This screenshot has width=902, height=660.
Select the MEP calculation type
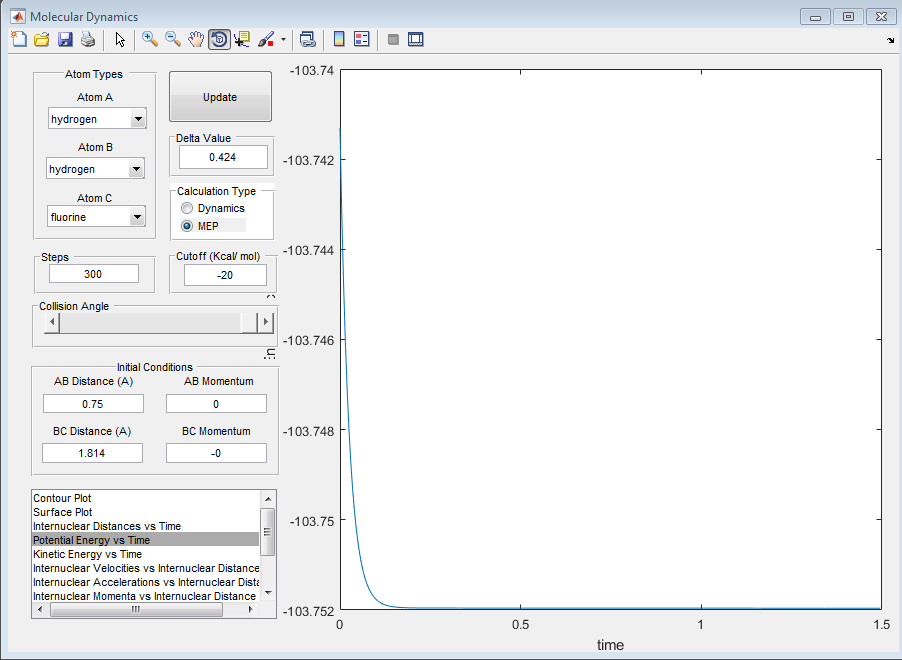pyautogui.click(x=187, y=226)
